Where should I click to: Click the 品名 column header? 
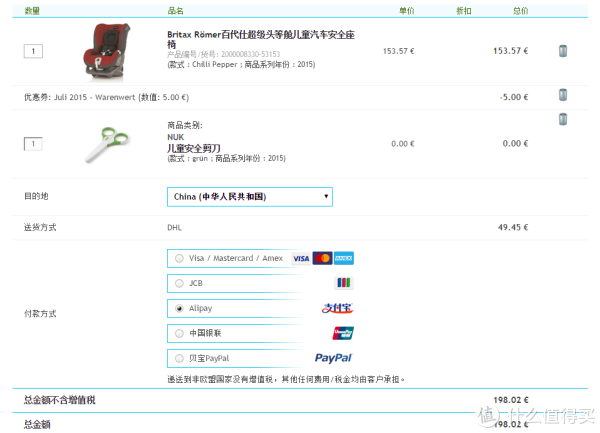[x=175, y=11]
